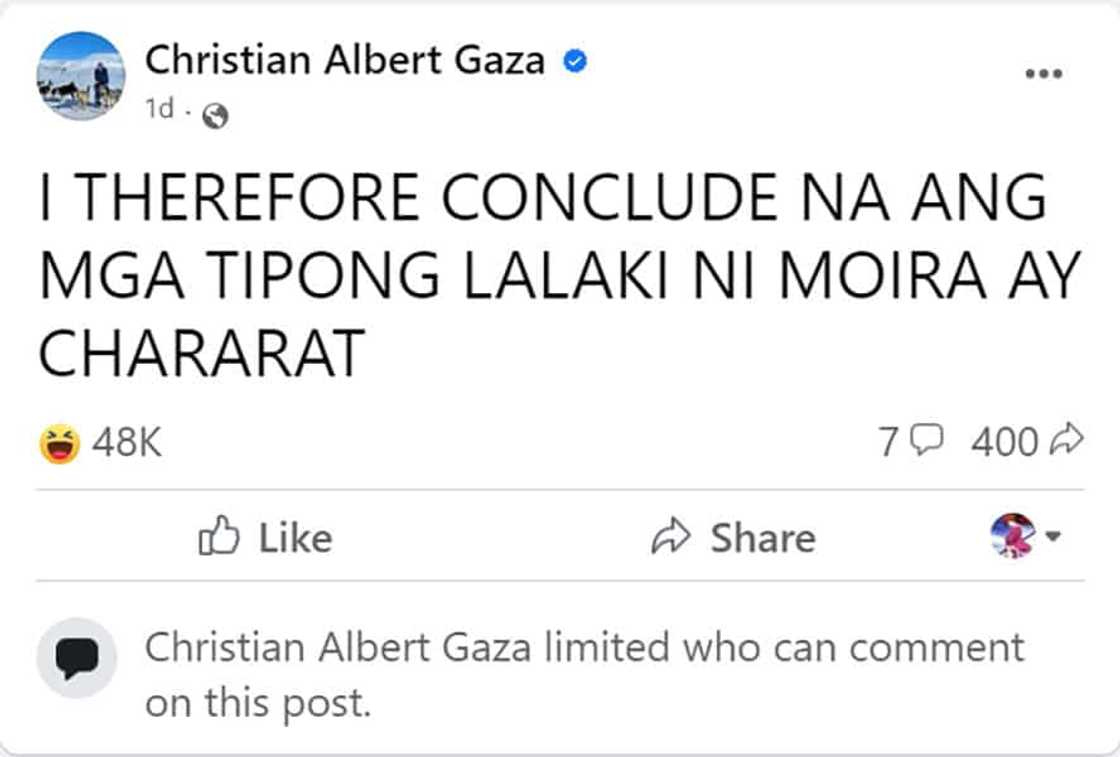Click the comment bubble icon beside 7

coord(927,440)
